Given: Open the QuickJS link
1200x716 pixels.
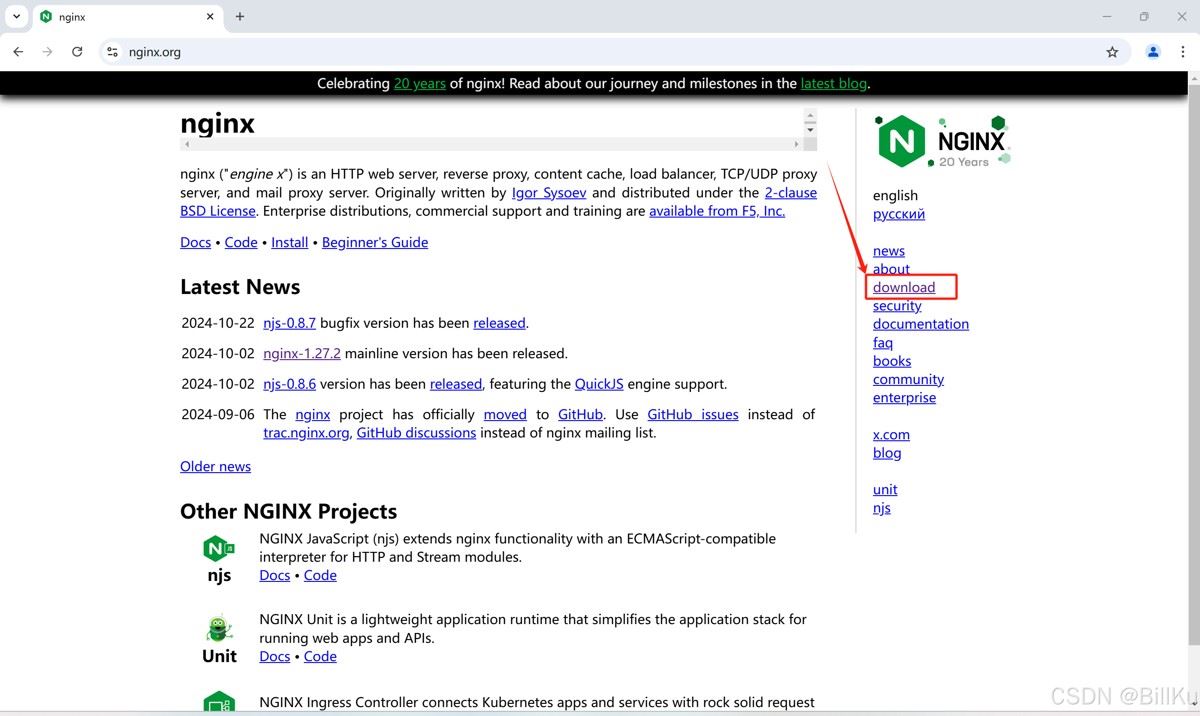Looking at the screenshot, I should point(599,384).
